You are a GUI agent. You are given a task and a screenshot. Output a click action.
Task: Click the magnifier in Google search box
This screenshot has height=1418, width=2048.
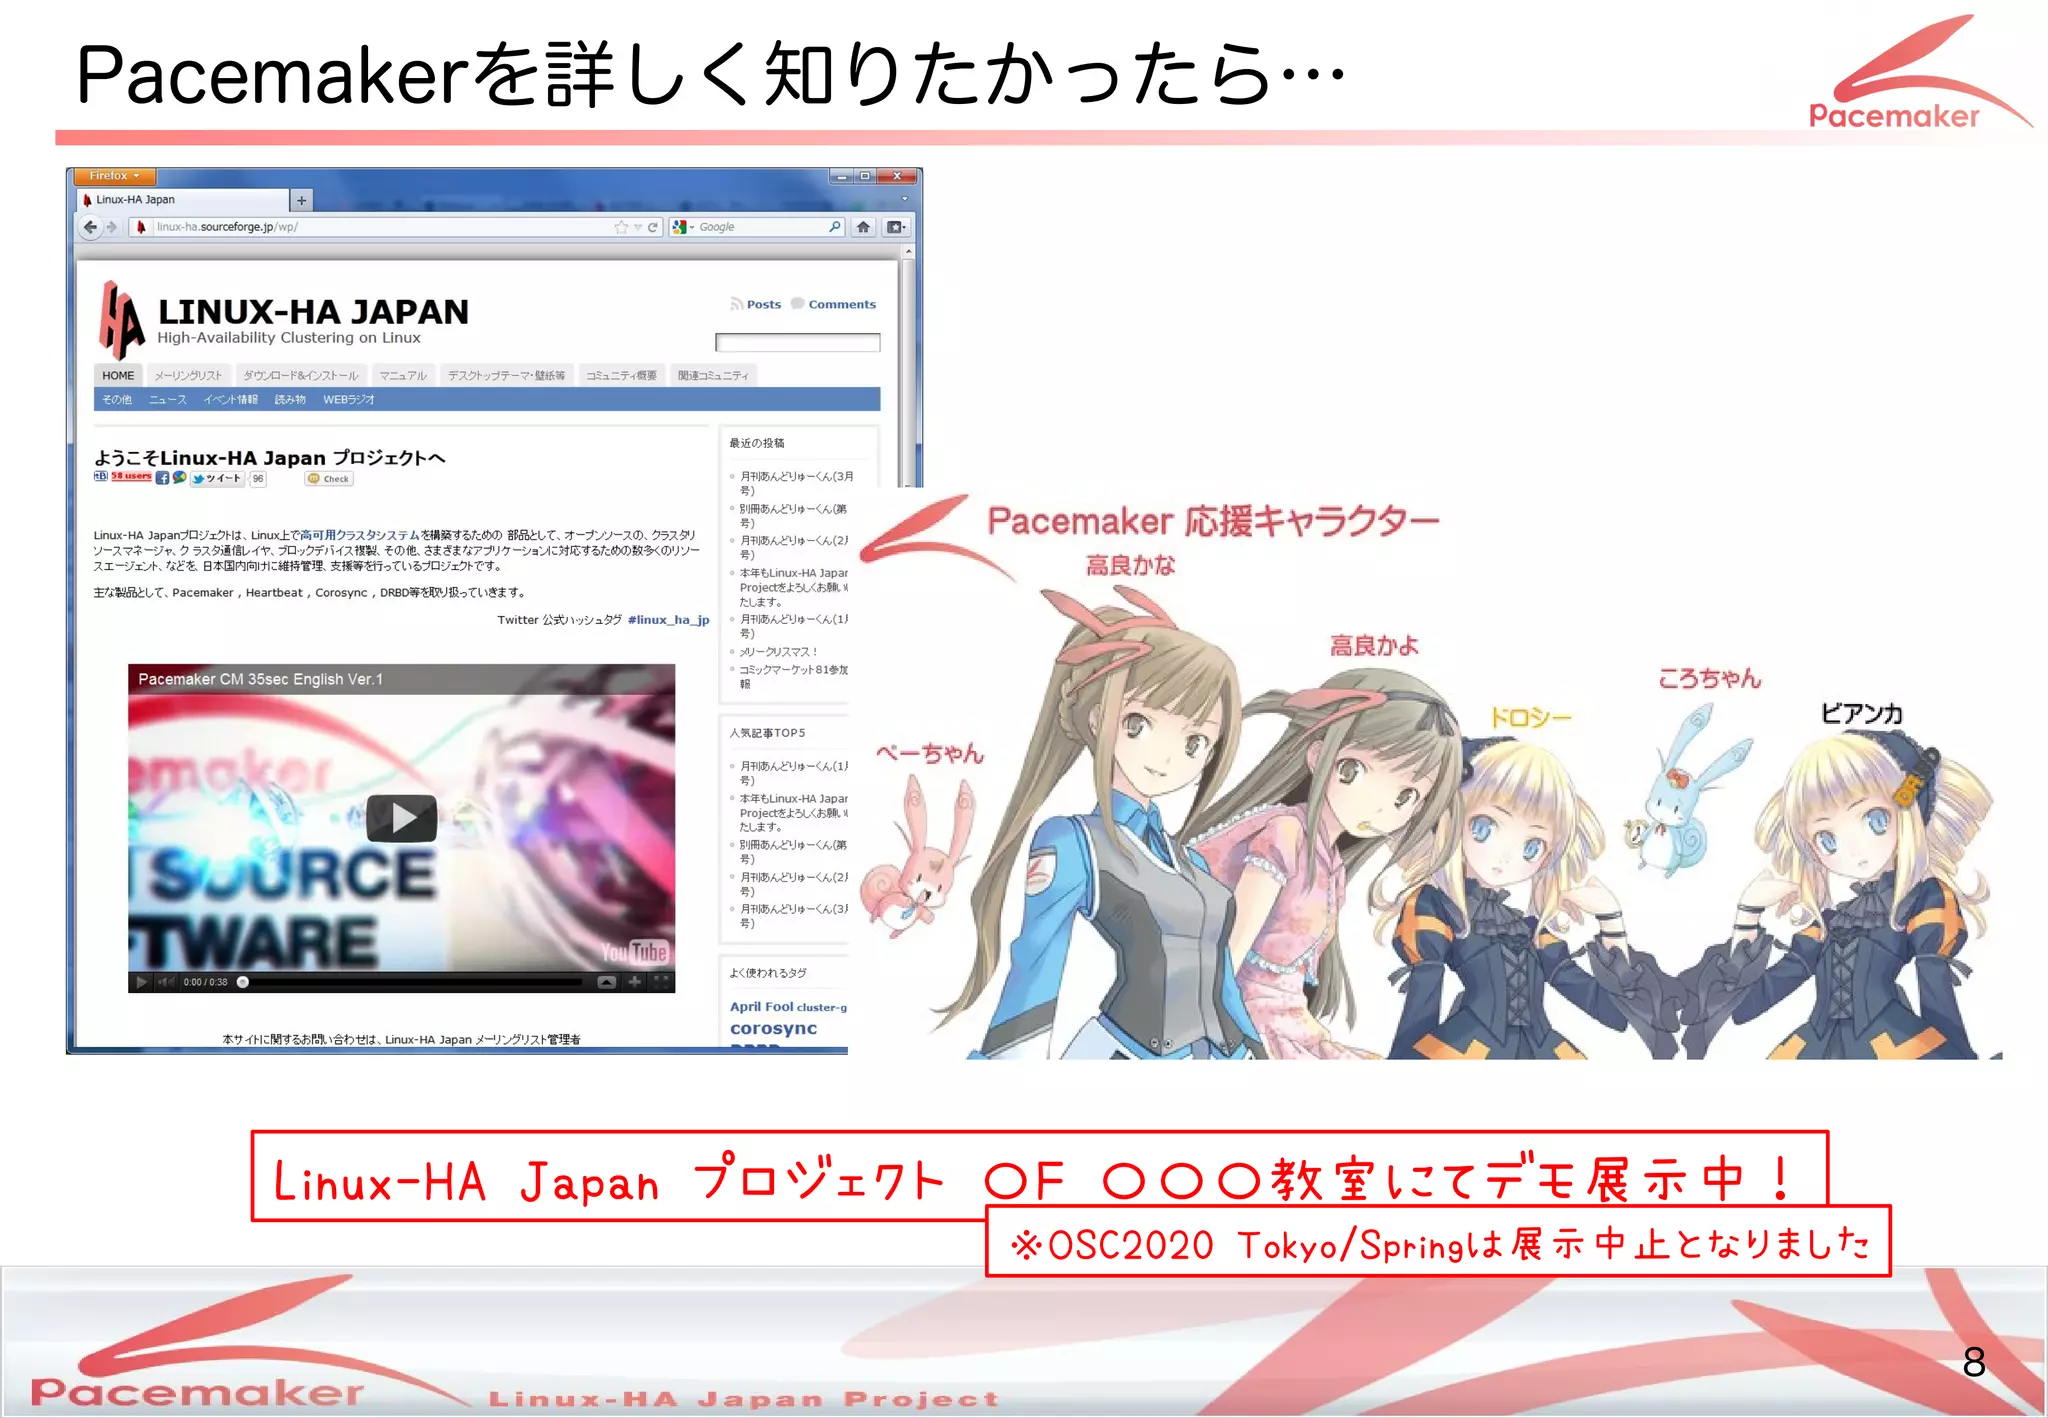[834, 227]
